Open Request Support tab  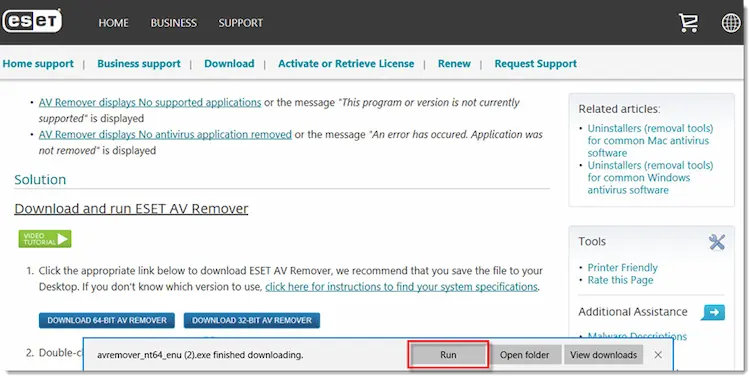click(x=536, y=64)
